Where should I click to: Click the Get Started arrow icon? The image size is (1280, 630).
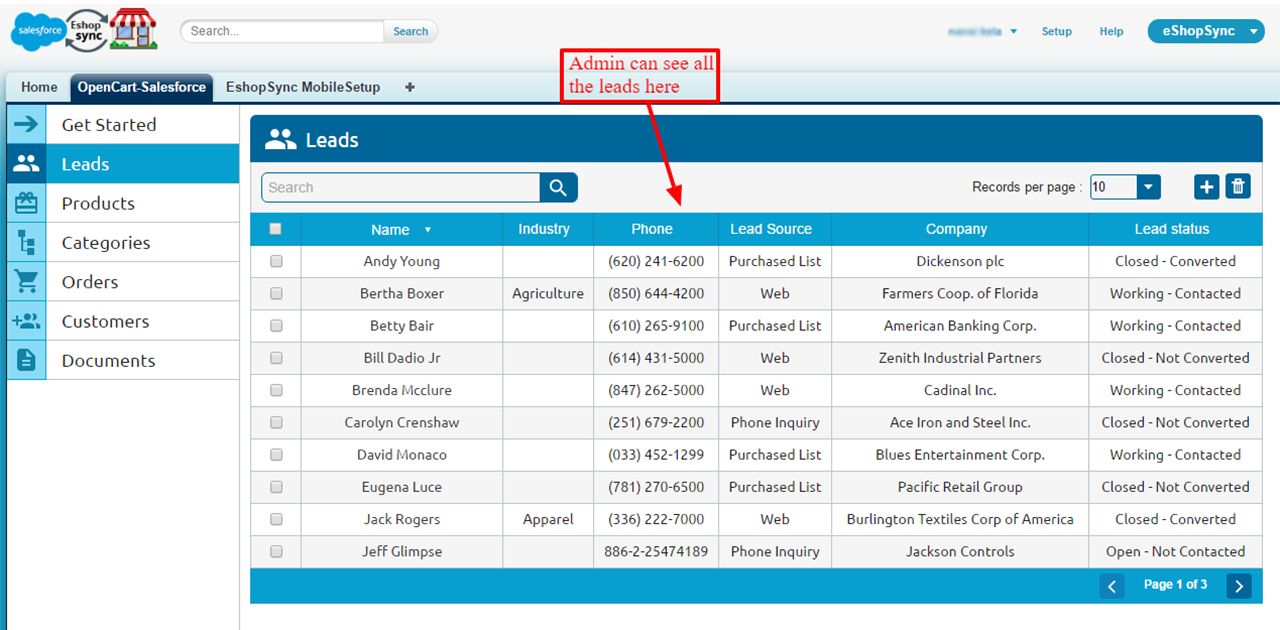(x=26, y=124)
